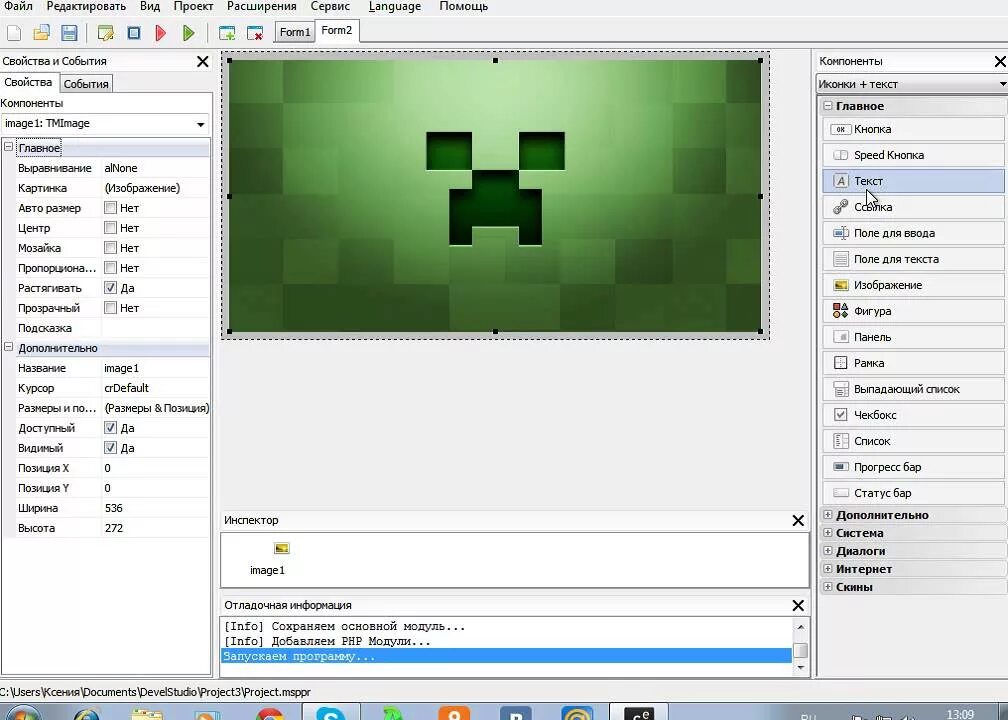The width and height of the screenshot is (1008, 720).
Task: Select the Рамка frame component
Action: coord(913,363)
